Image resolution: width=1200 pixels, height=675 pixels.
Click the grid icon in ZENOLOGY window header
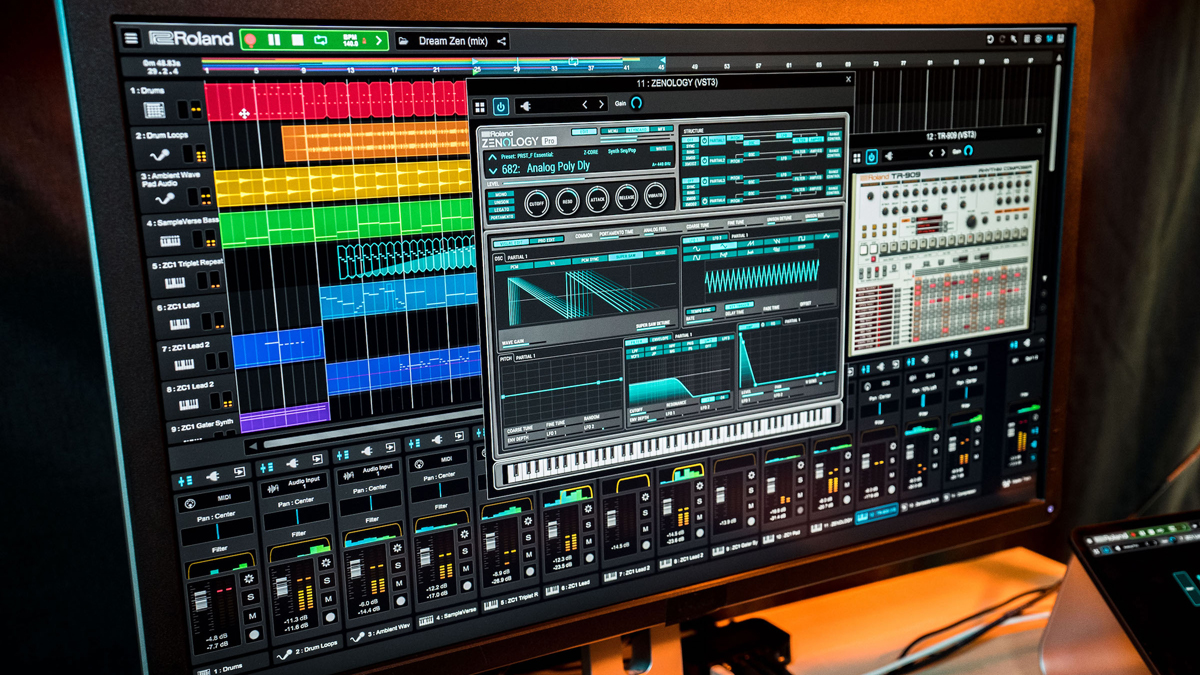tap(480, 107)
